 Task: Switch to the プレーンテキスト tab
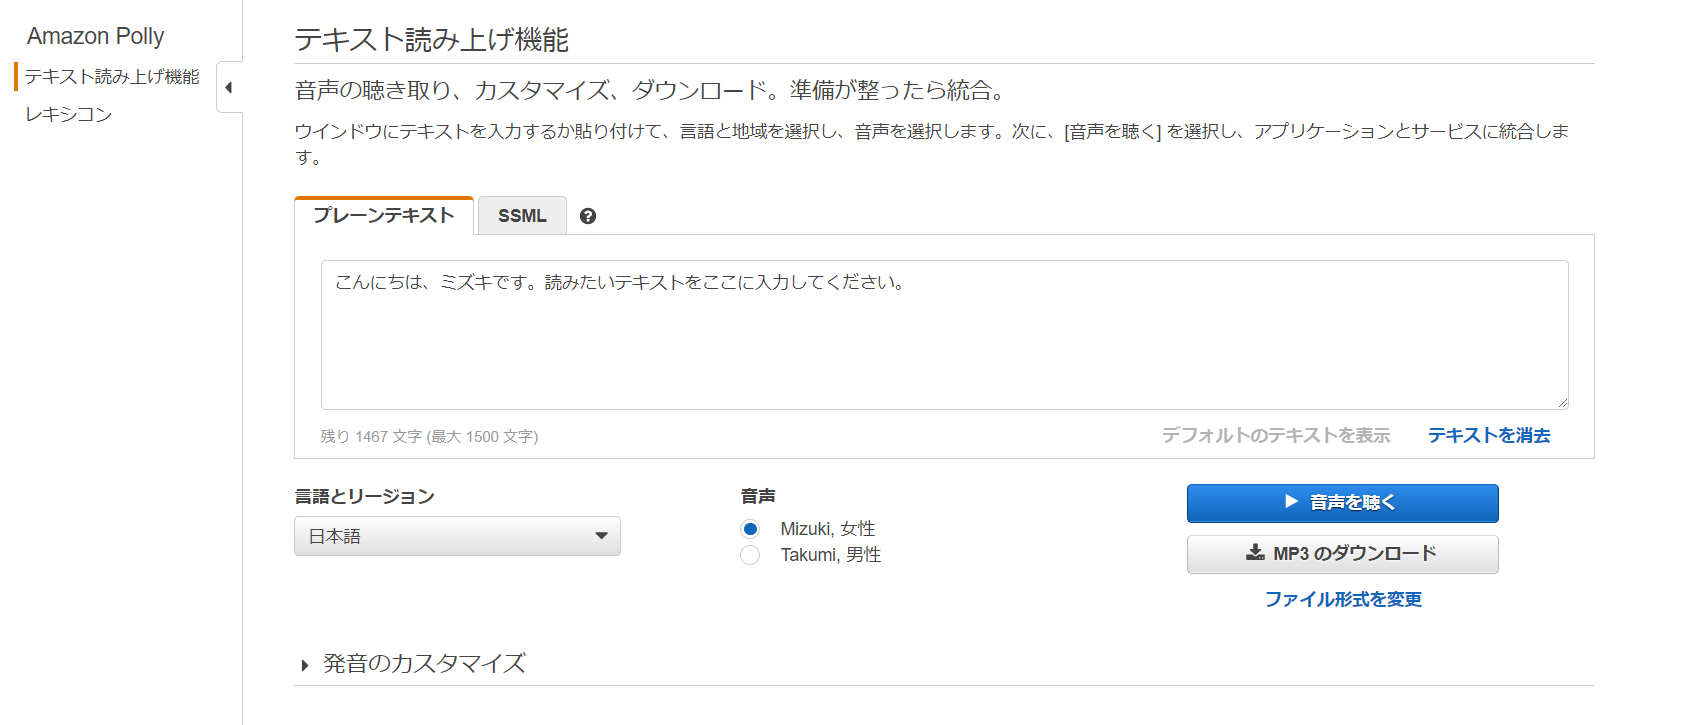coord(384,215)
